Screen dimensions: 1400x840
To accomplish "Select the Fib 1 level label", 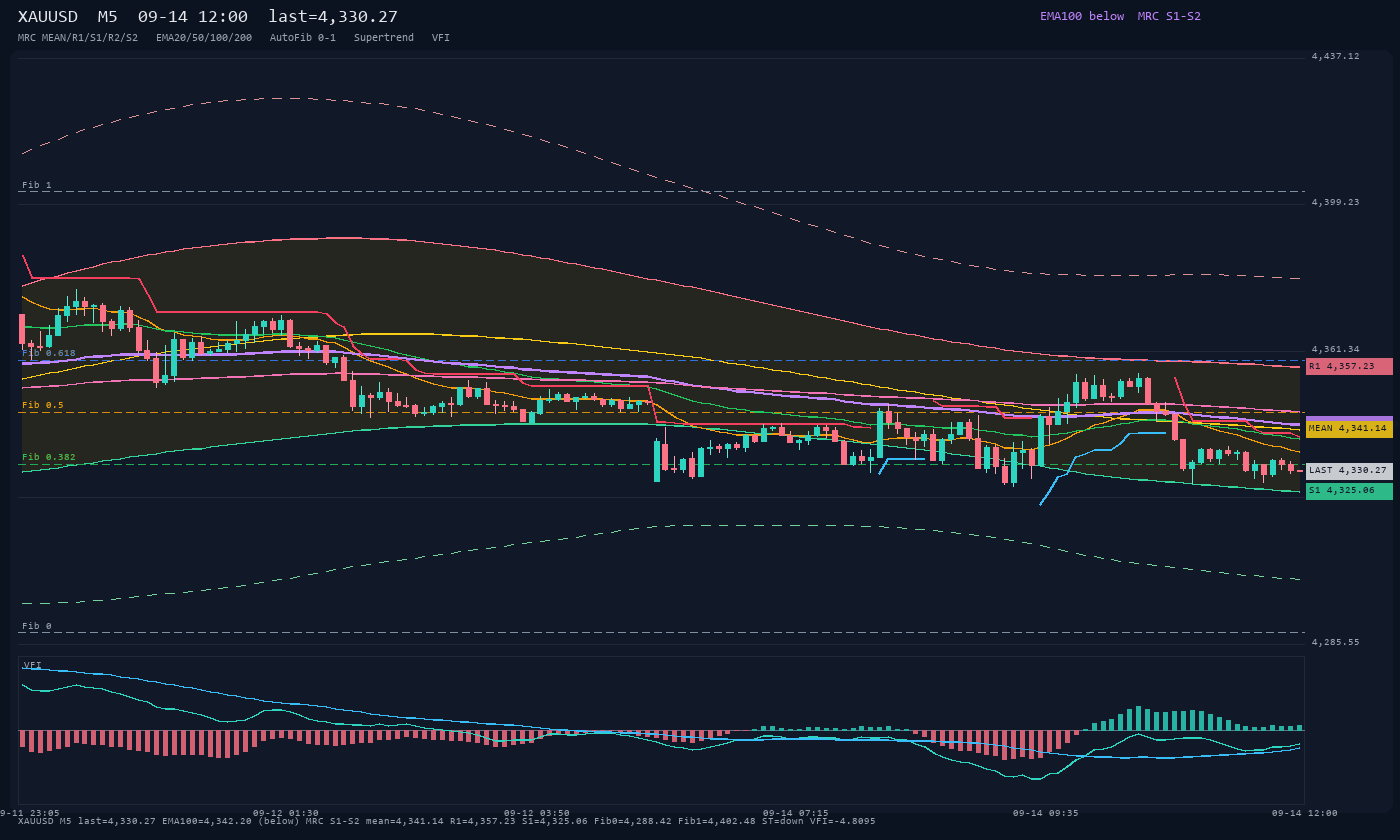I will click(37, 185).
